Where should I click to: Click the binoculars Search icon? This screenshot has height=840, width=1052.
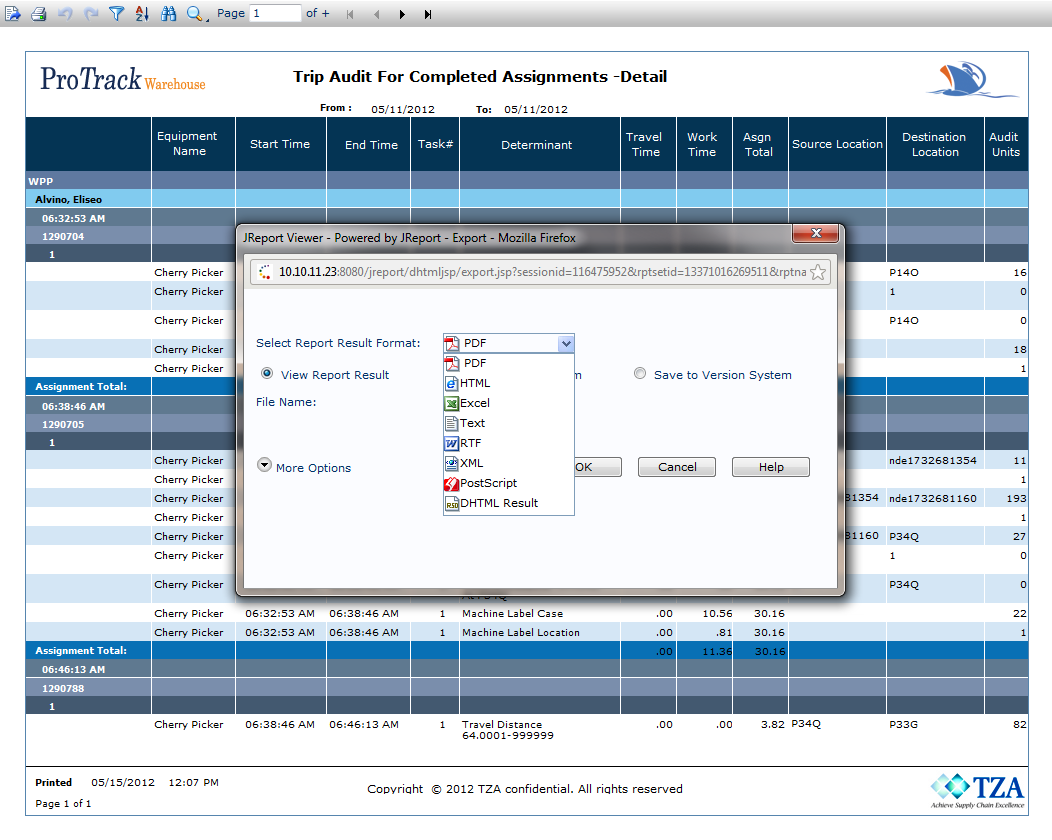(x=168, y=13)
